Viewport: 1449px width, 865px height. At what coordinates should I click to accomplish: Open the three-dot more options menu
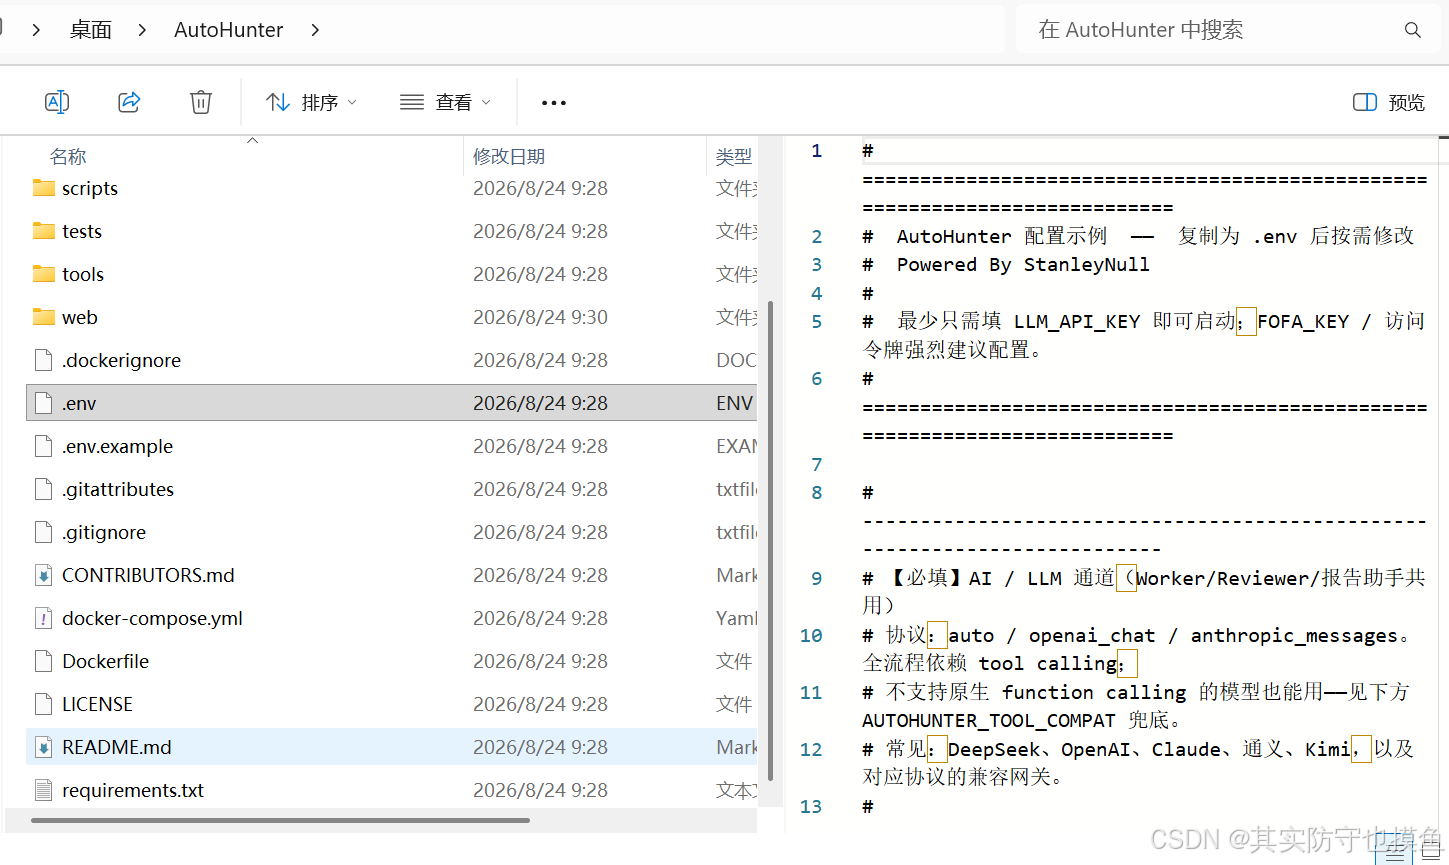554,102
